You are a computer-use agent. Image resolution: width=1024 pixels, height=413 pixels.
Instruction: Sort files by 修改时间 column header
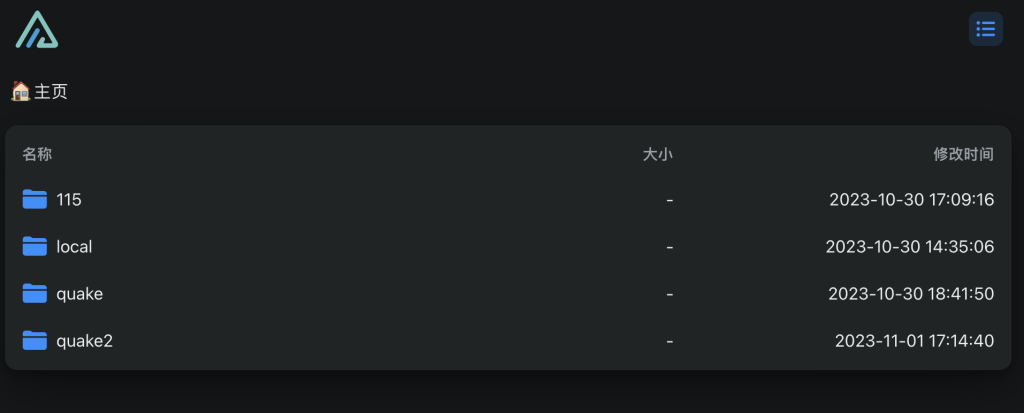(964, 154)
